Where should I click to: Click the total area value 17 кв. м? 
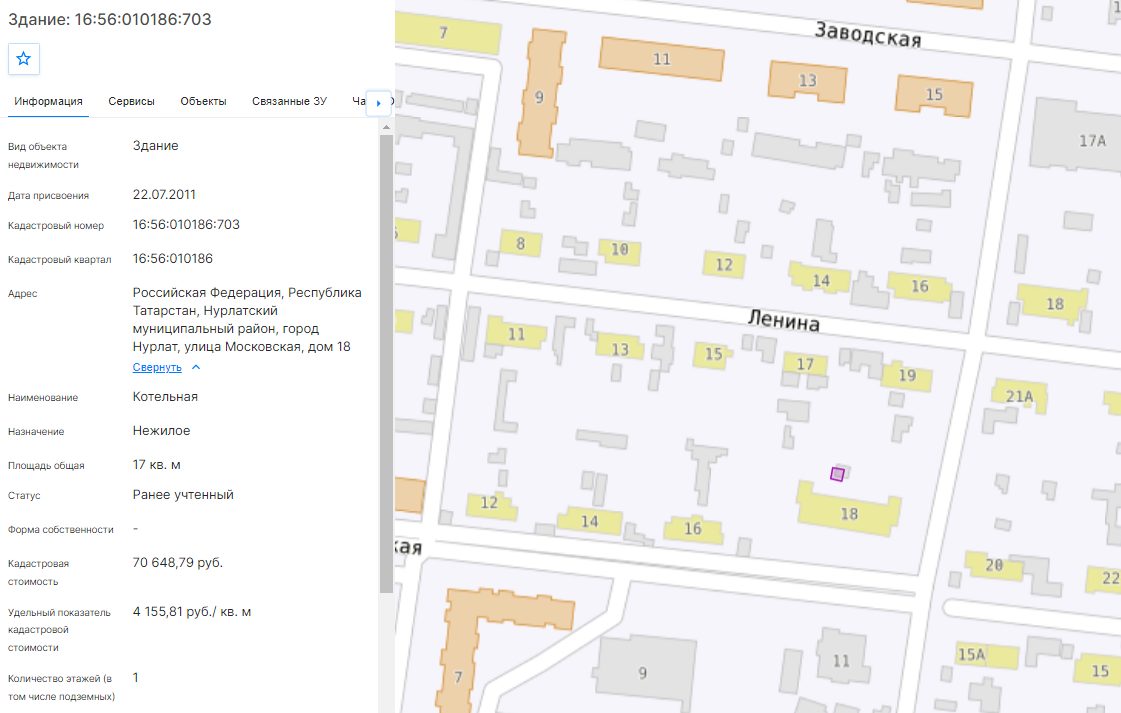[x=157, y=465]
